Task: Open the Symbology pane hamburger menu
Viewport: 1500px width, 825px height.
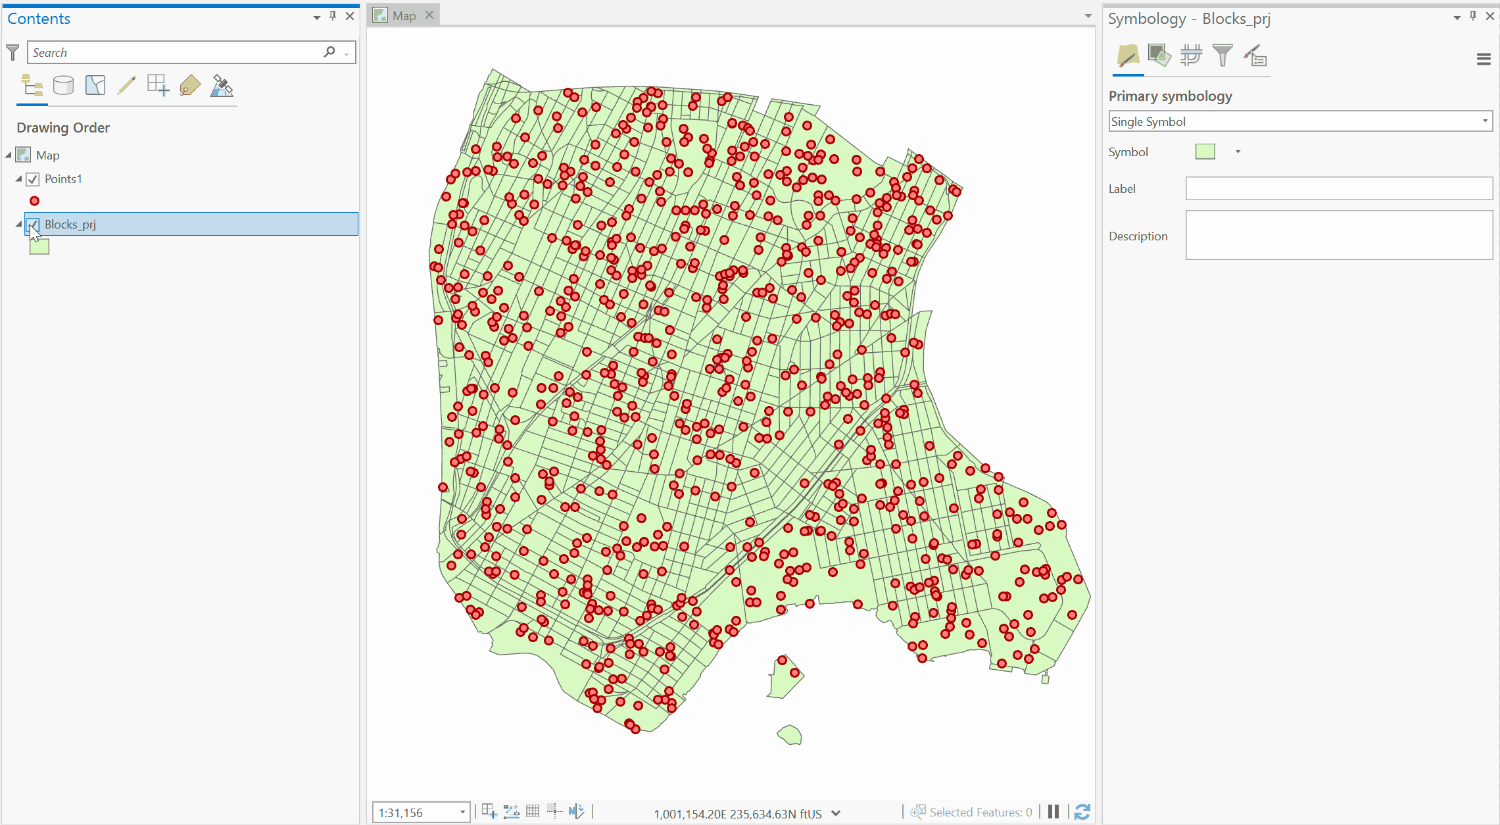Action: (x=1484, y=59)
